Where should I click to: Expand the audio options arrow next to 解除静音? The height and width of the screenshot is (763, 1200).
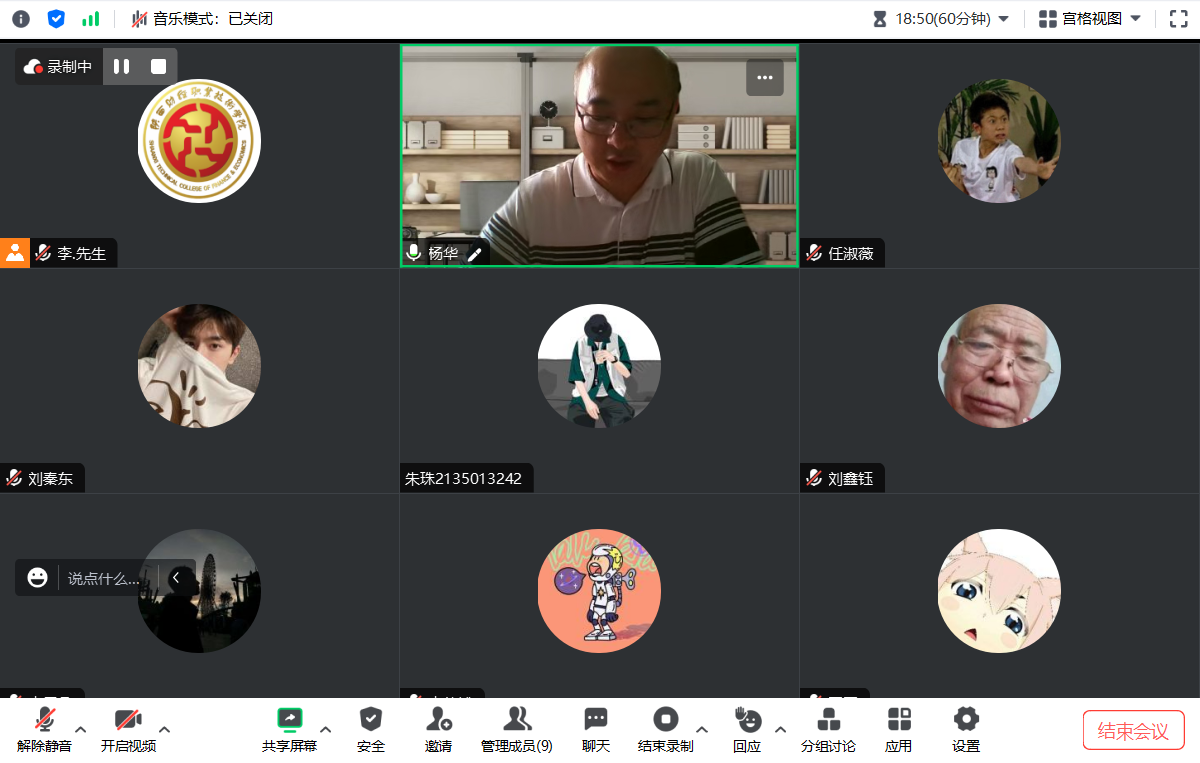pyautogui.click(x=81, y=729)
